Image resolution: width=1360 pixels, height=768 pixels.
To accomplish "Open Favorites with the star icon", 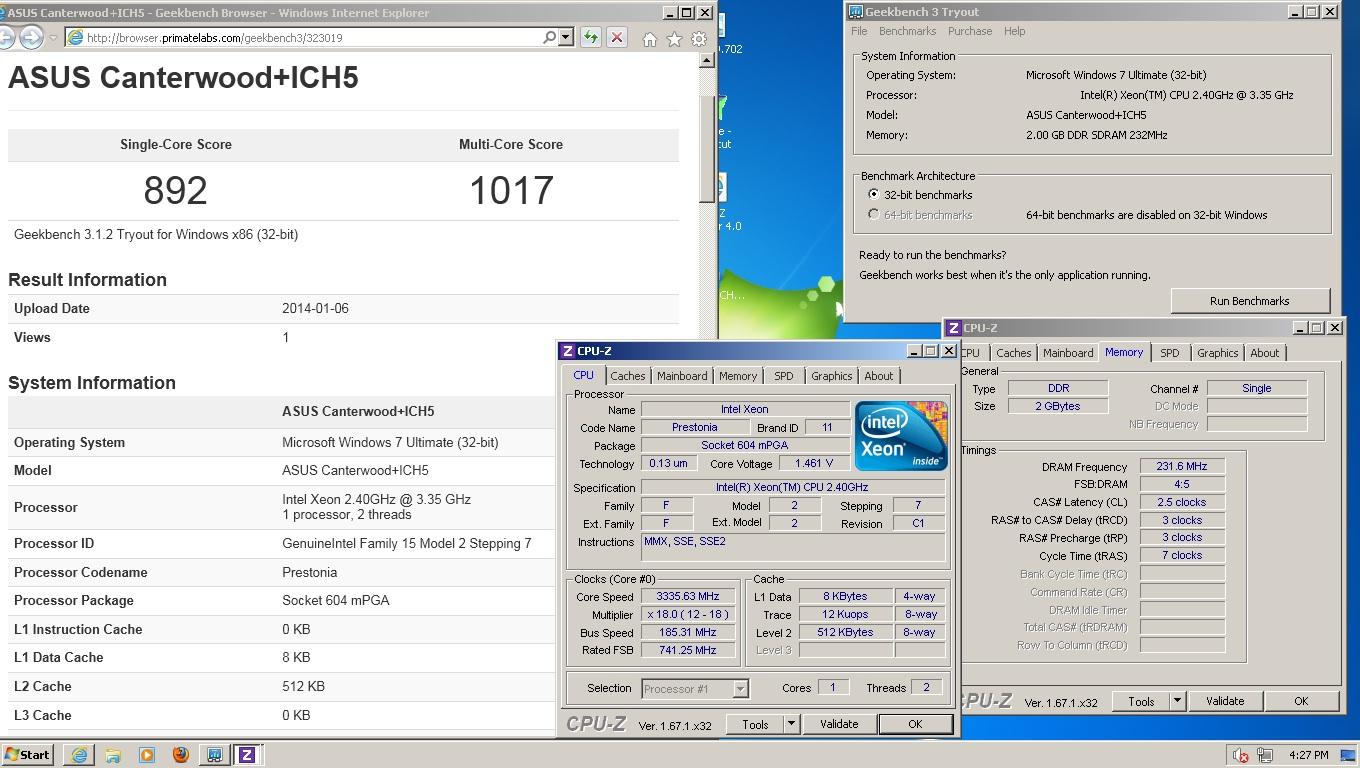I will point(674,39).
